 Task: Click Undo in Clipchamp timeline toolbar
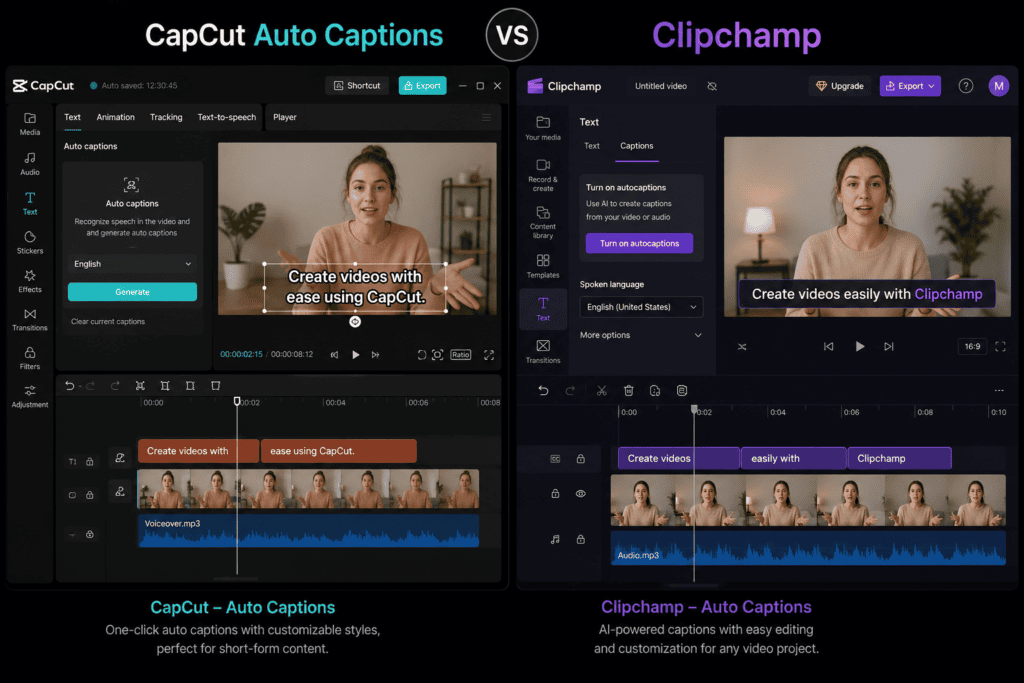[543, 390]
